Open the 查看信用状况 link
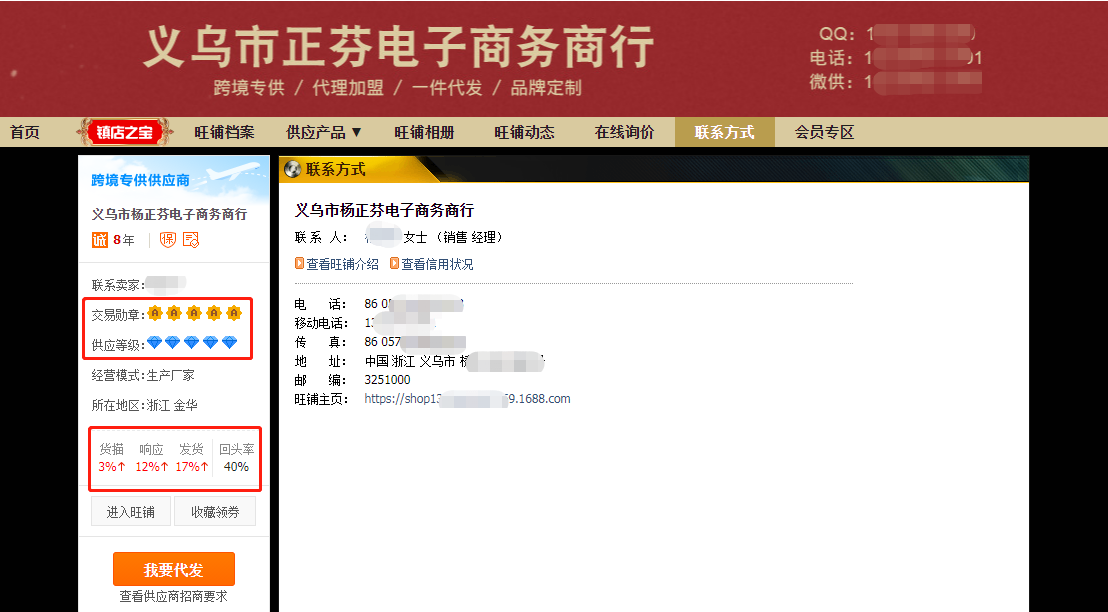1108x612 pixels. 437,264
